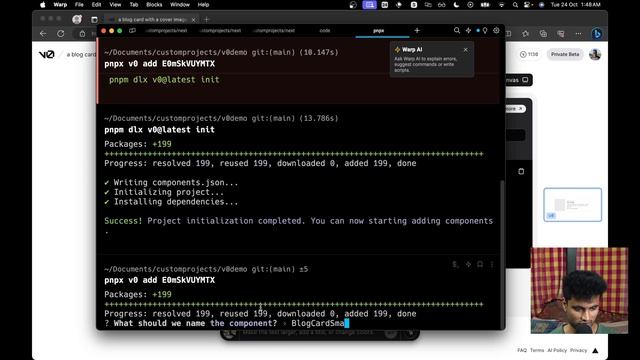Select the second customprojects/next tab in Warp
The height and width of the screenshot is (360, 640).
click(220, 31)
